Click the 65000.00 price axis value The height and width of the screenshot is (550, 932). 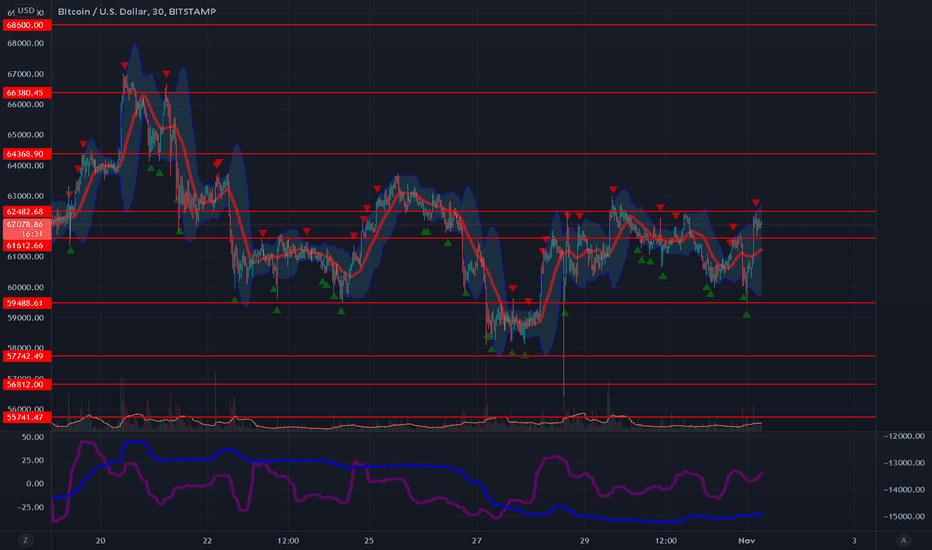click(26, 135)
